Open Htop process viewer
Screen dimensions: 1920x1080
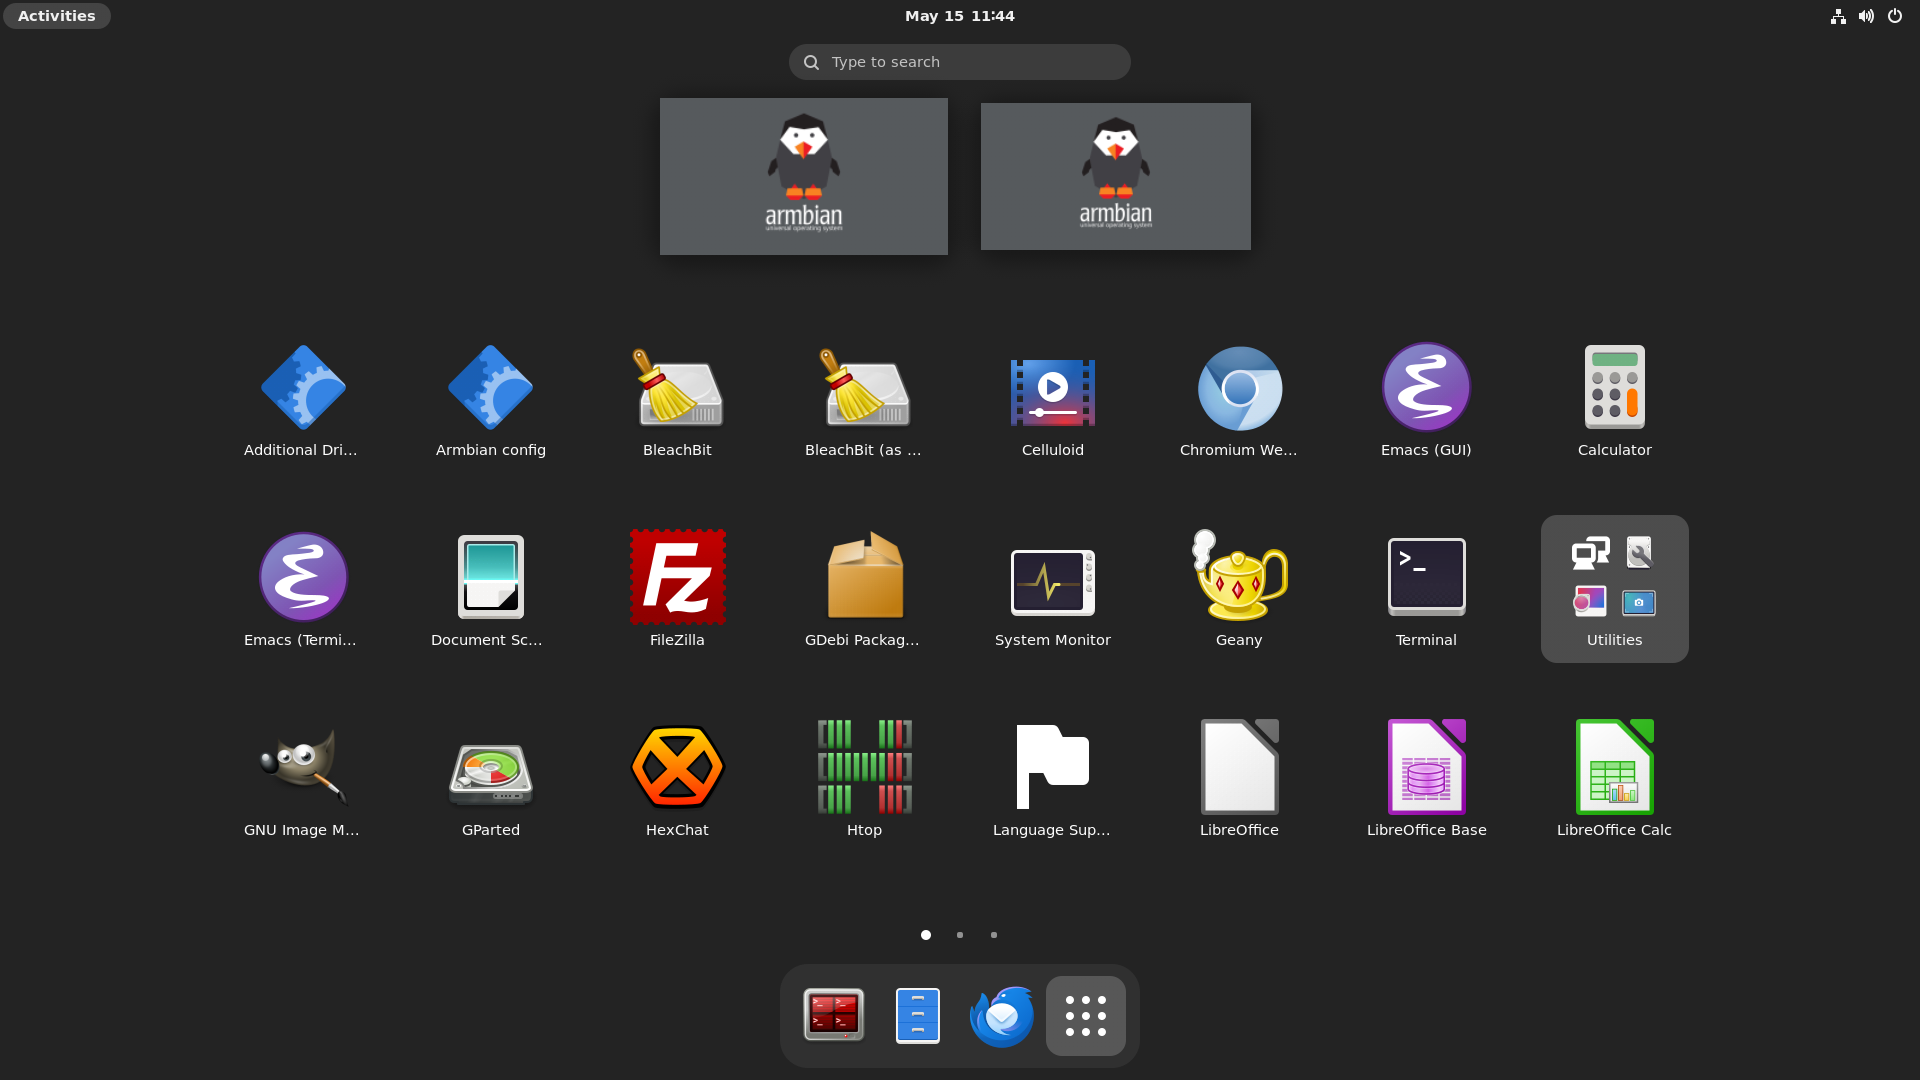tap(864, 779)
